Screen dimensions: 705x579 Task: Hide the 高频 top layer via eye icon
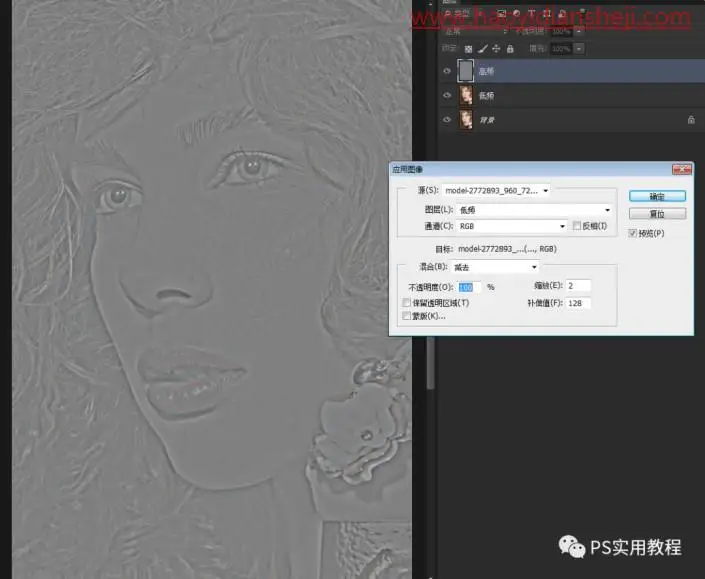(447, 71)
